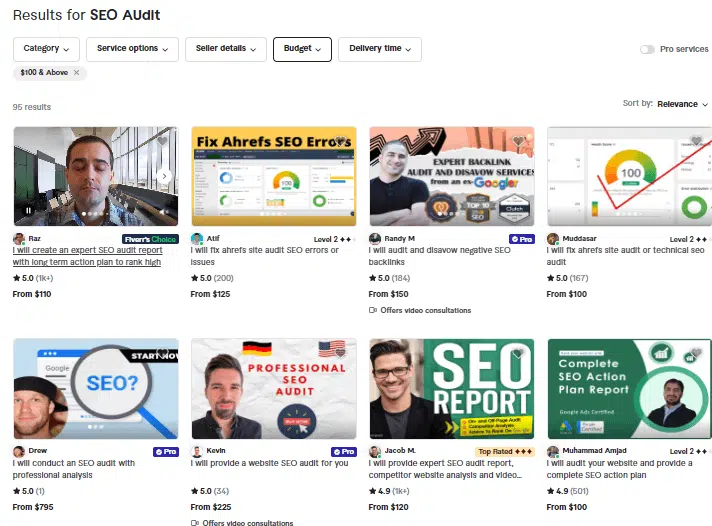This screenshot has height=526, width=712.
Task: Show next image on Raz's gig
Action: 164,176
